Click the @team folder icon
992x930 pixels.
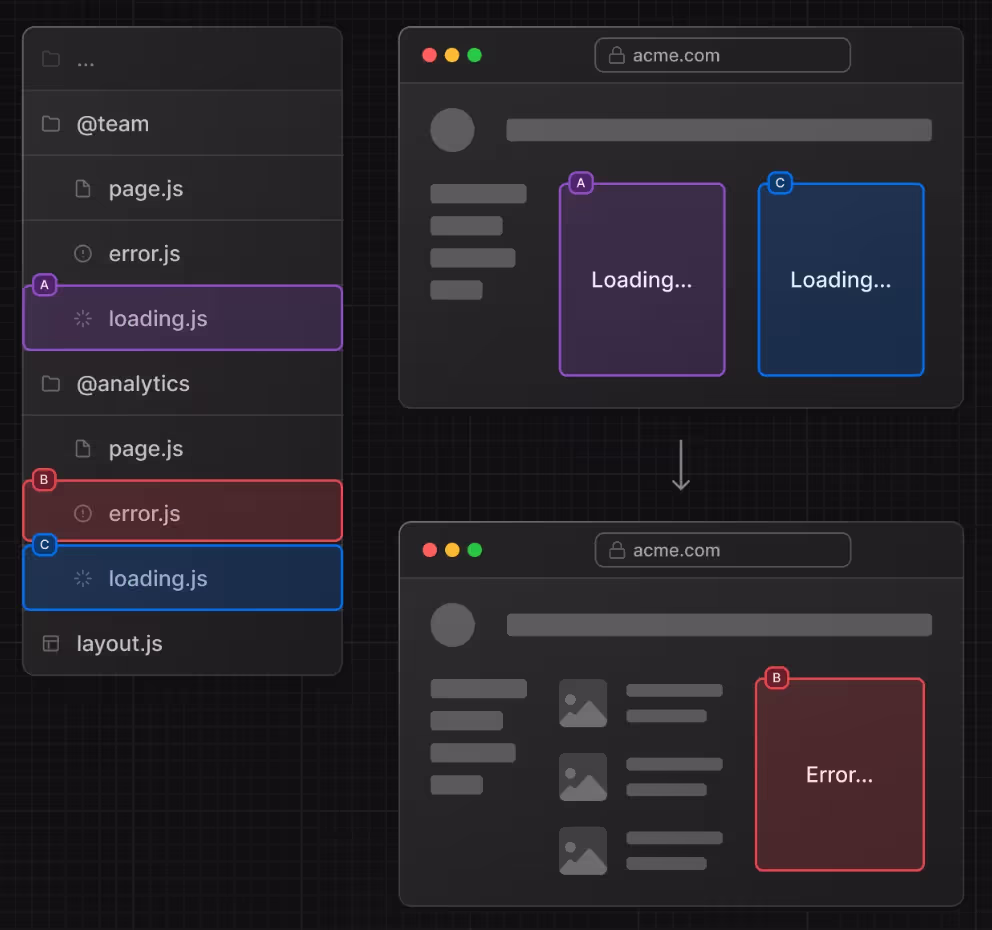pos(51,123)
